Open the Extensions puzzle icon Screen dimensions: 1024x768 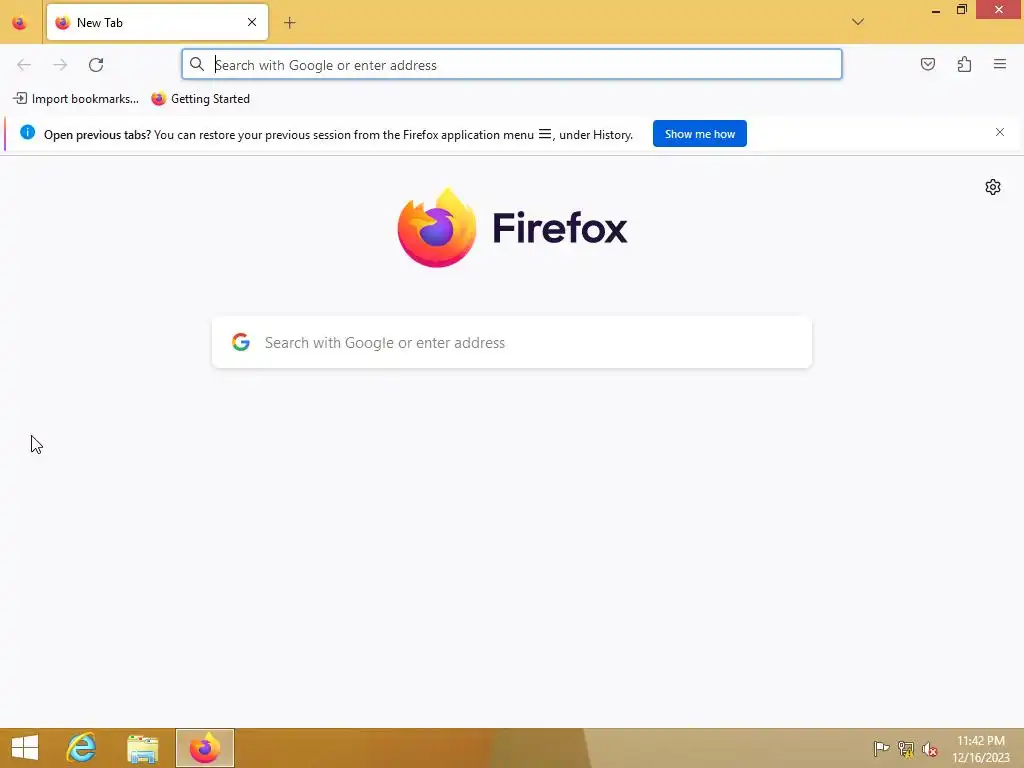[x=965, y=64]
